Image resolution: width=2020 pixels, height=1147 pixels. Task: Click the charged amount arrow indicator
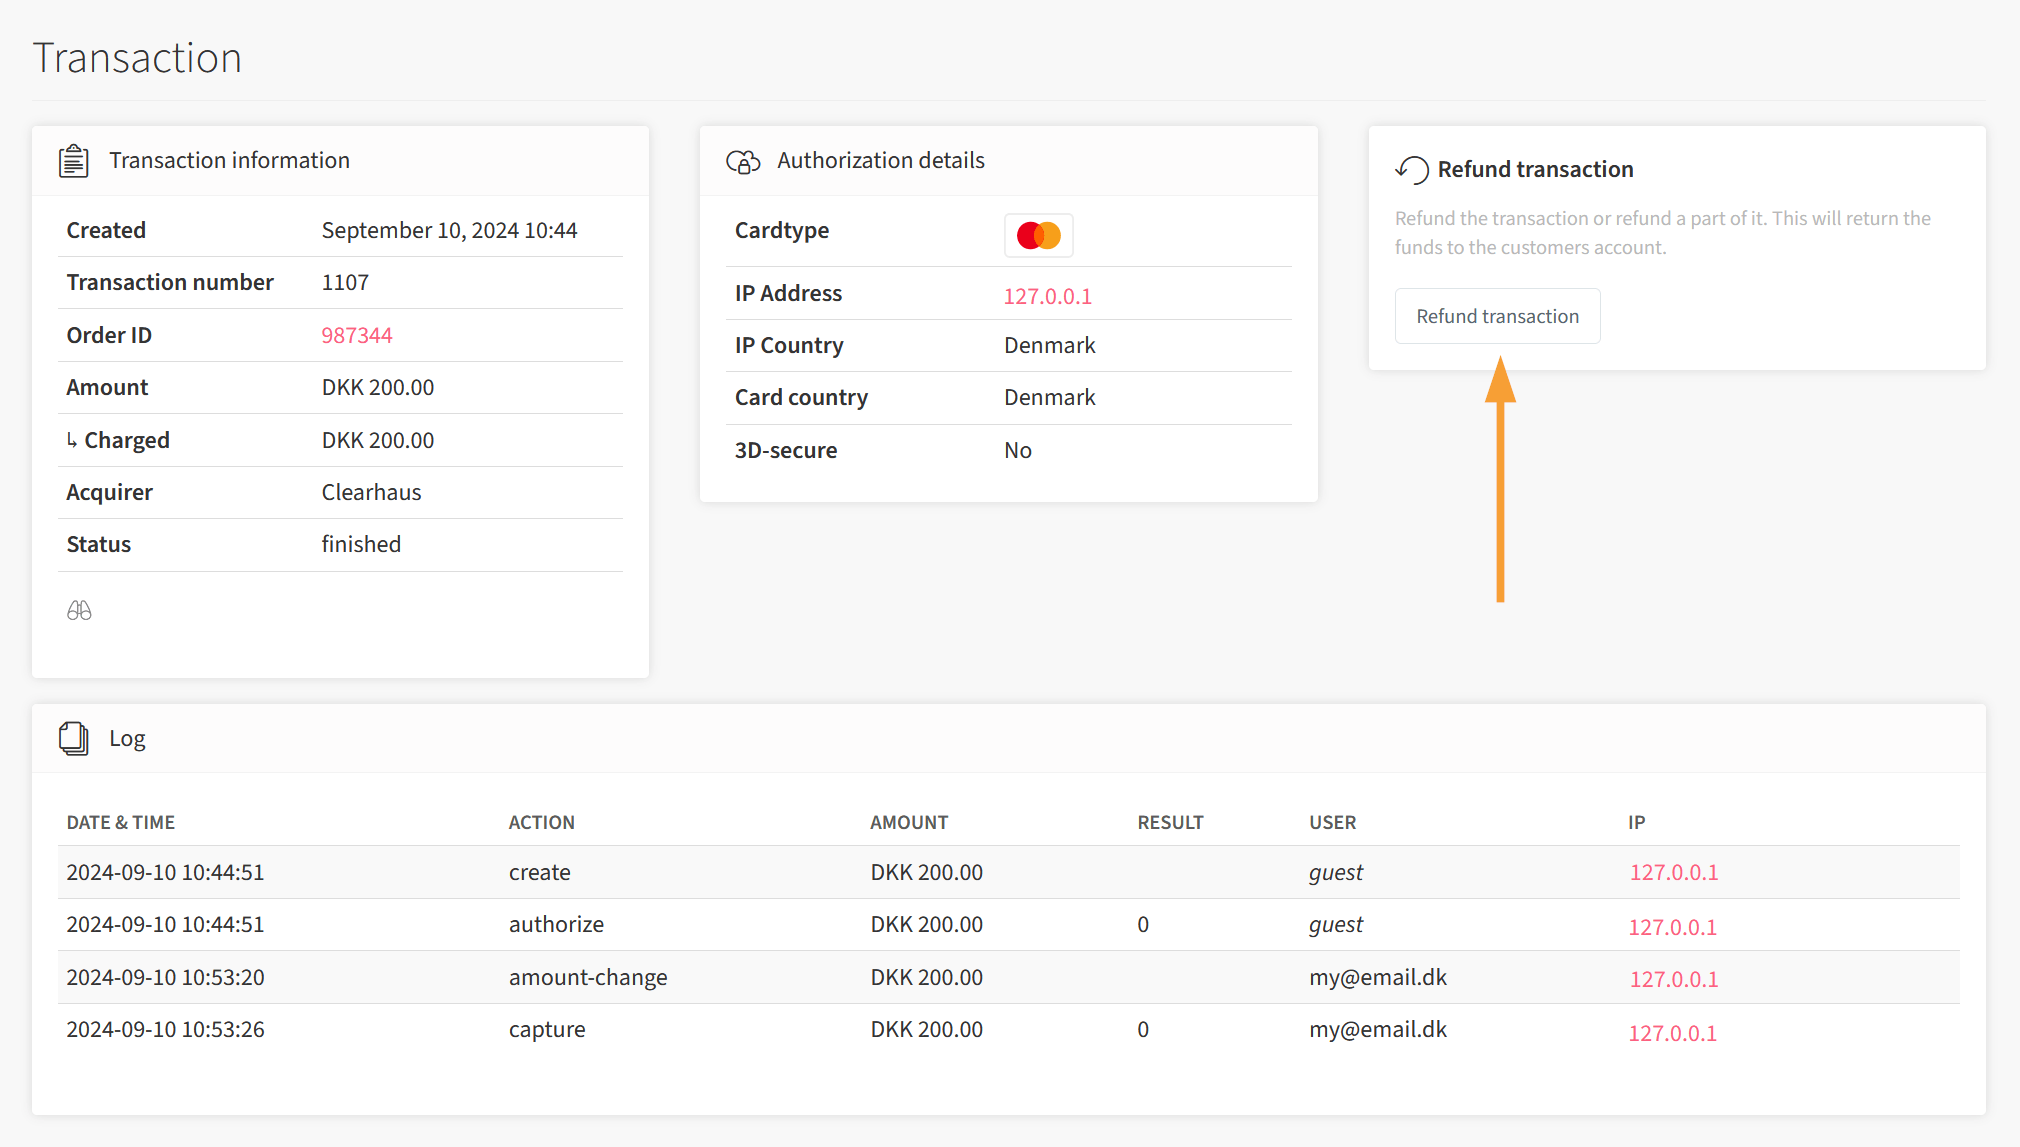coord(72,440)
